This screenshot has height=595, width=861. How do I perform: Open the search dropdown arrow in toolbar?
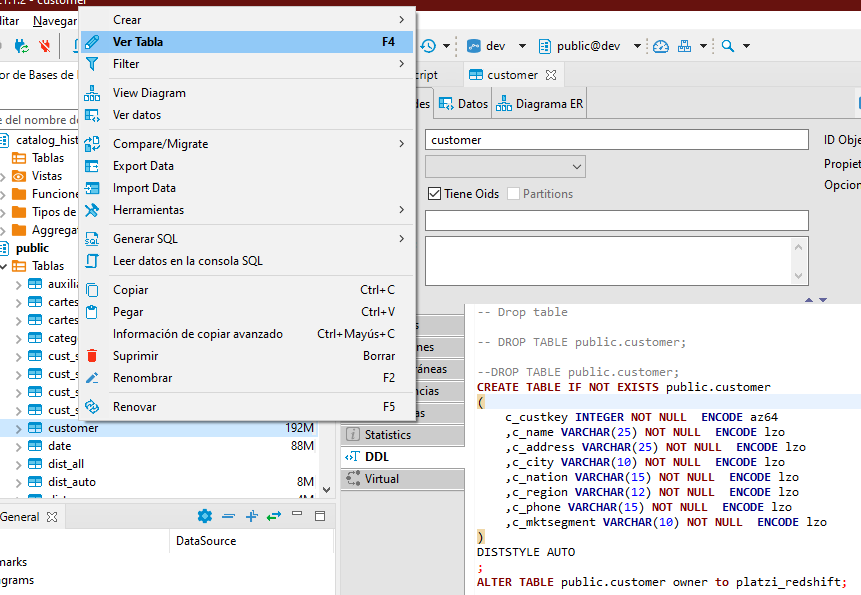pos(746,46)
